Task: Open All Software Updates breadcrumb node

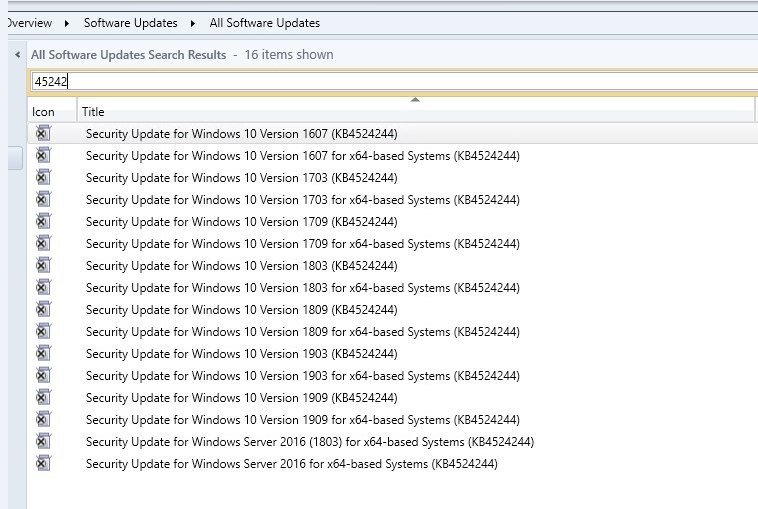Action: (x=264, y=23)
